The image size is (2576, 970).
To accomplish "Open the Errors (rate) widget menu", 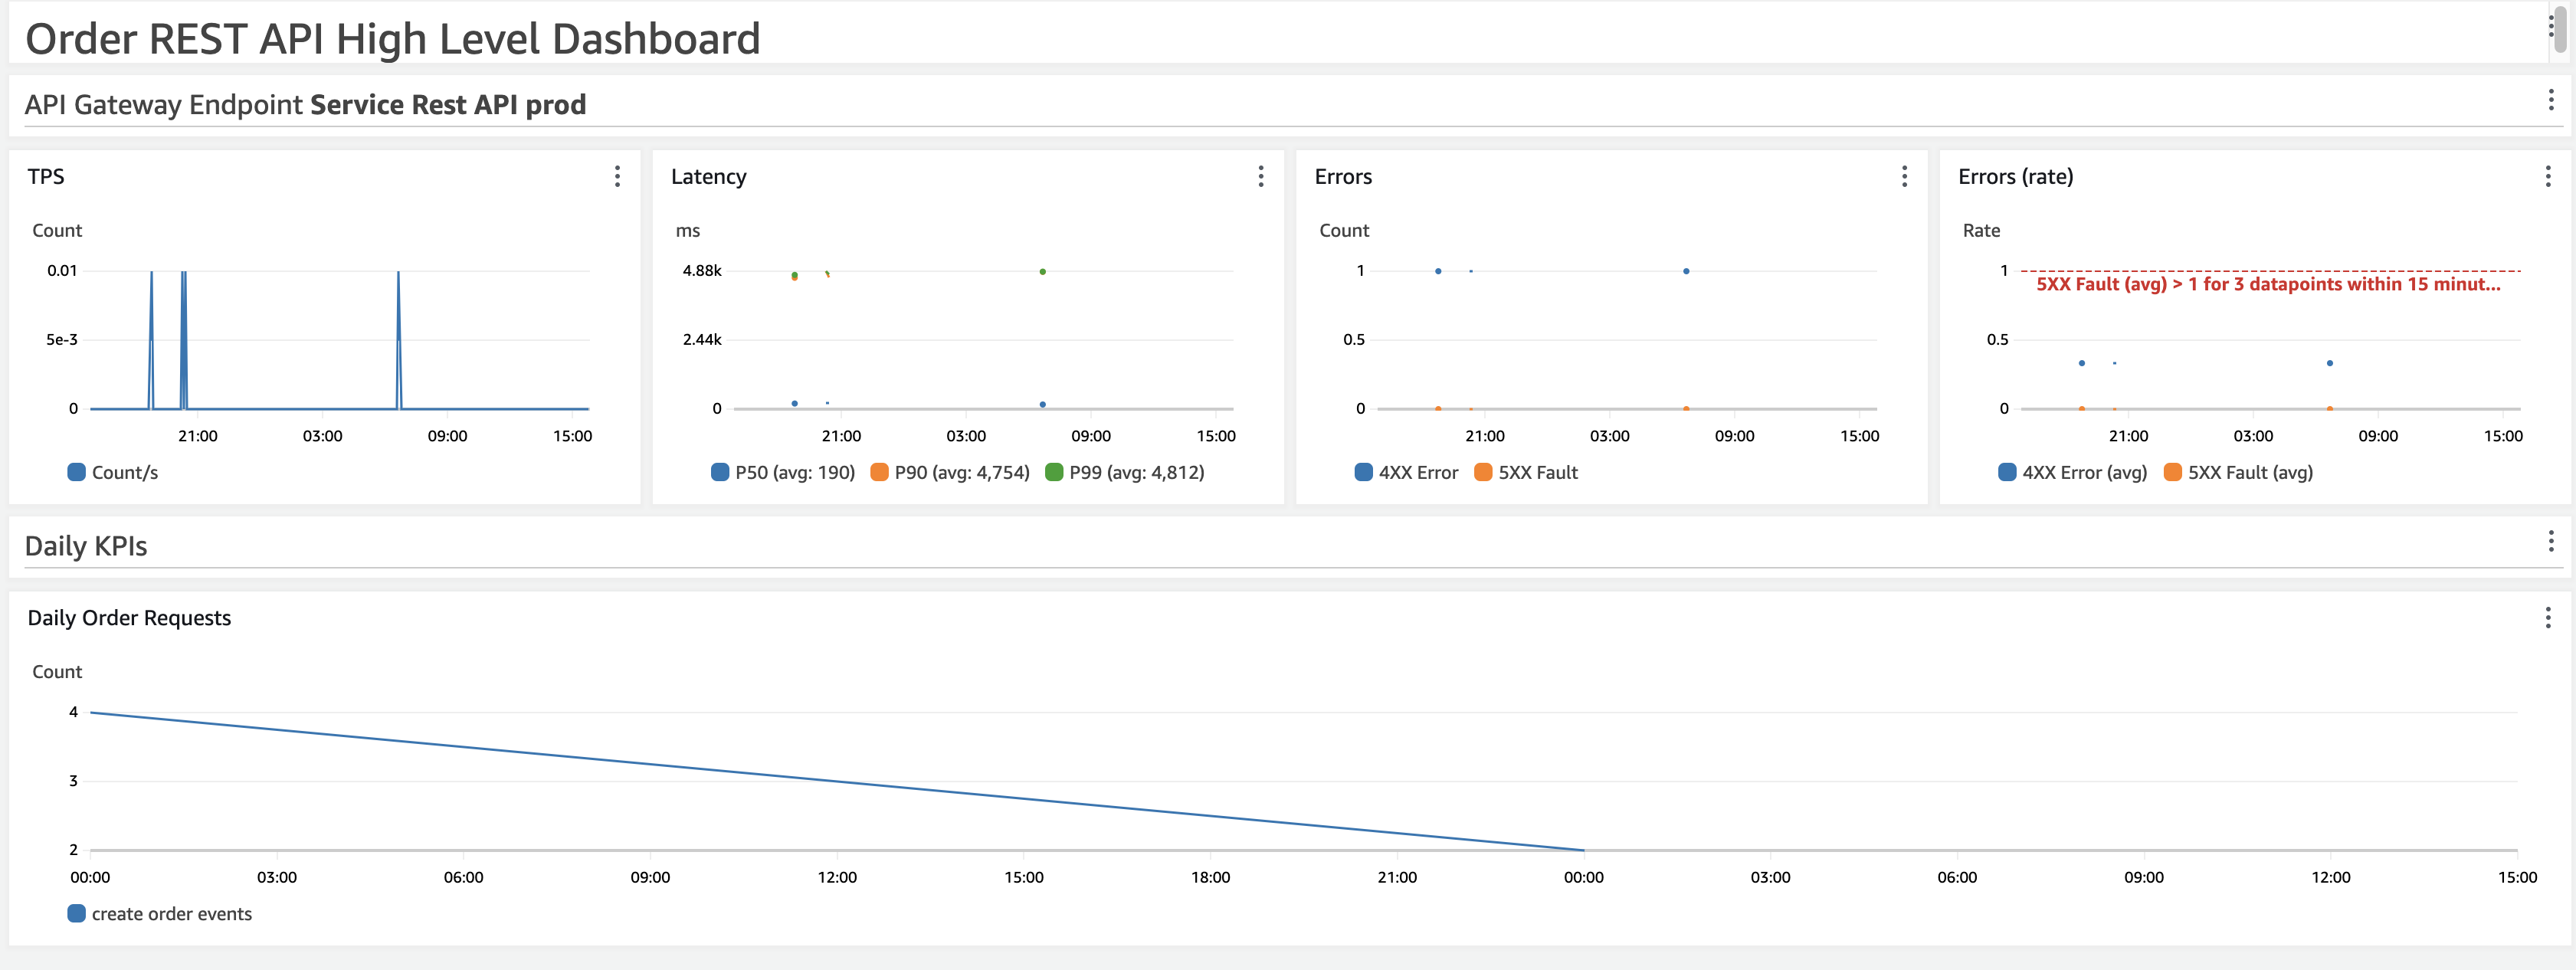I will point(2547,176).
